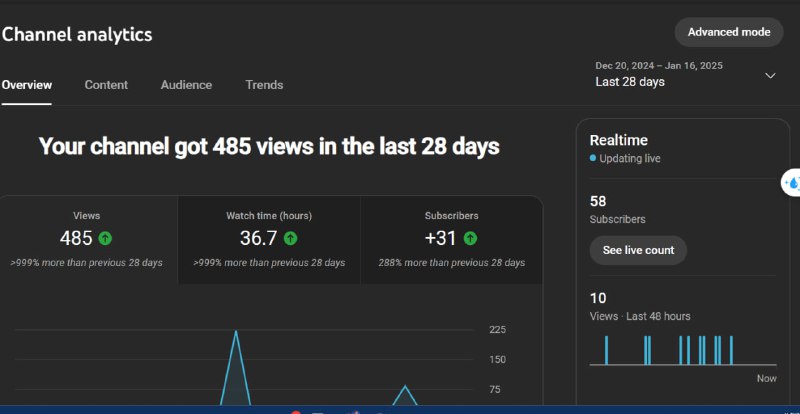Image resolution: width=800 pixels, height=414 pixels.
Task: Click See live count button
Action: pyautogui.click(x=638, y=250)
